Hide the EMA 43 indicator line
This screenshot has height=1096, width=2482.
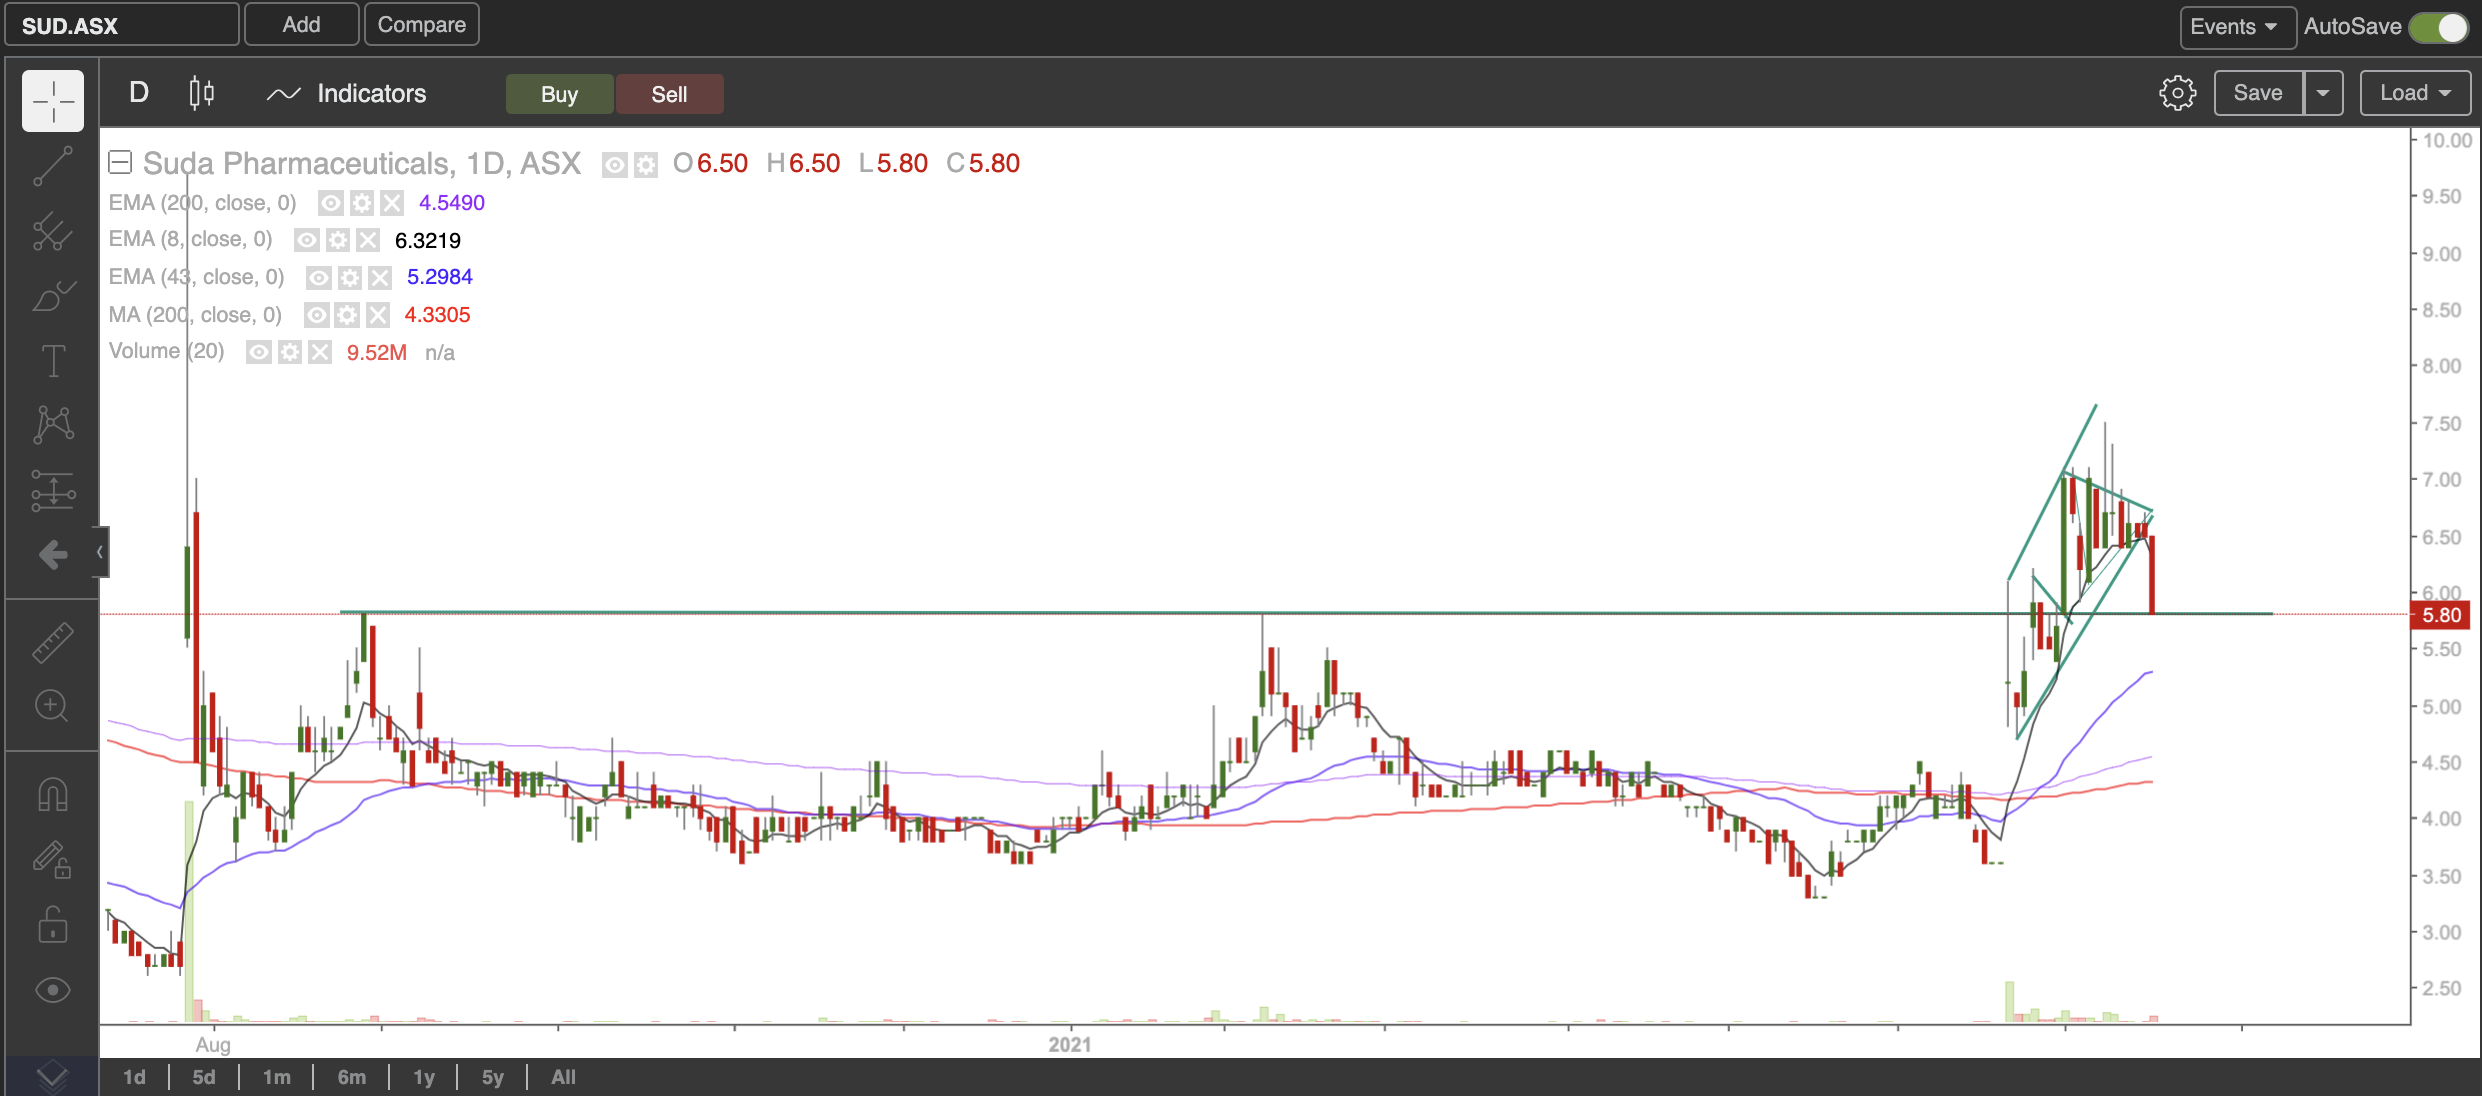[318, 277]
